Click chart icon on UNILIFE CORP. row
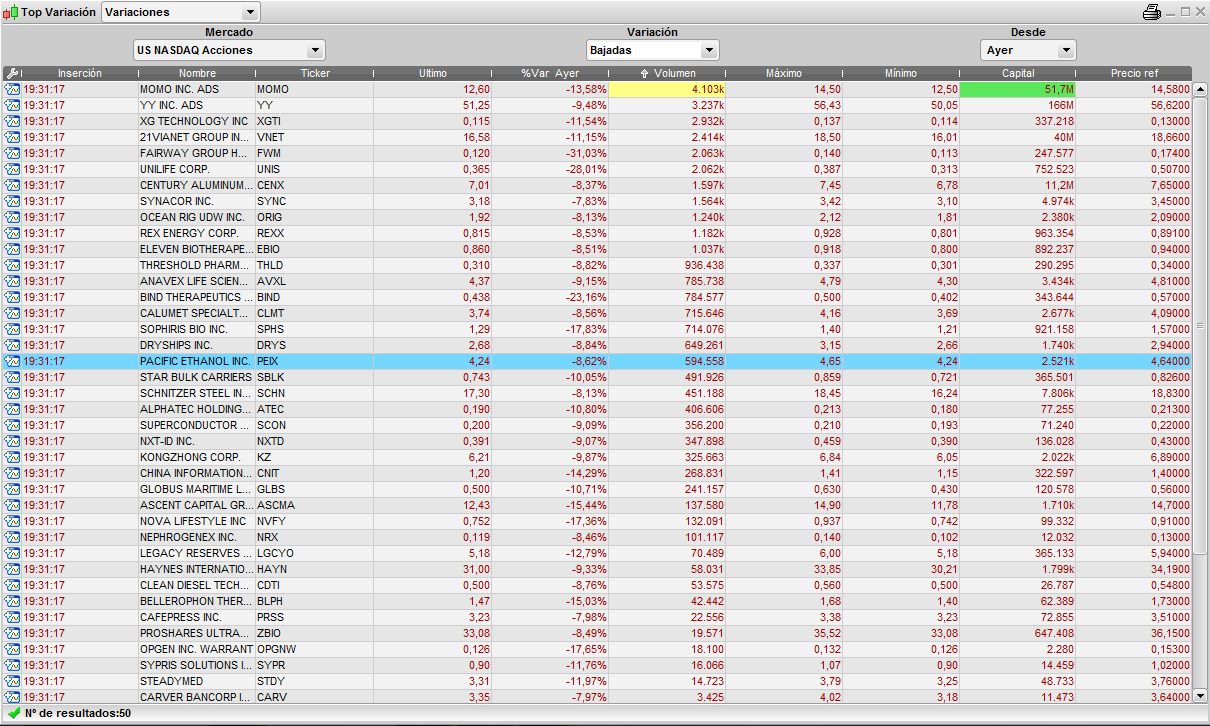The image size is (1210, 726). [x=12, y=169]
